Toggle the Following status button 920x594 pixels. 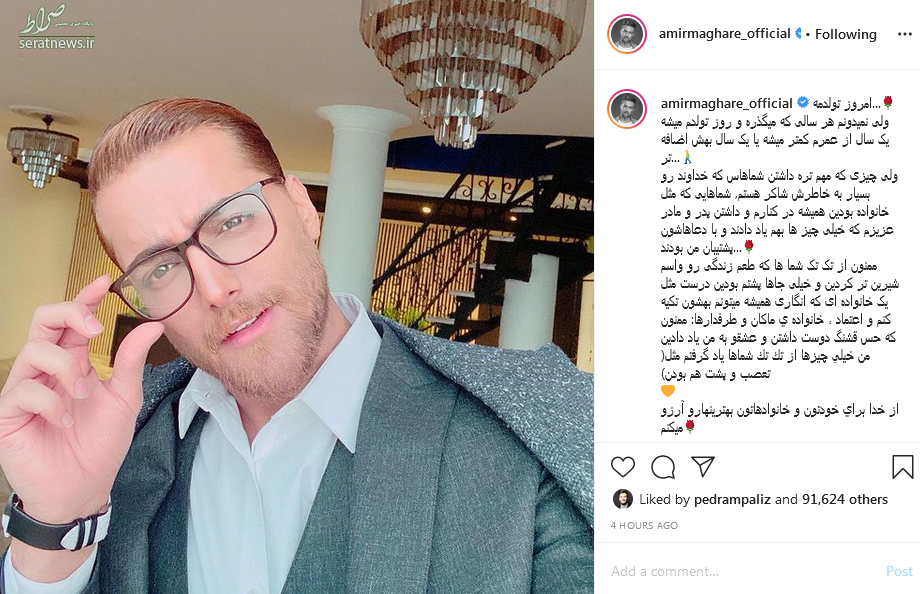point(845,35)
